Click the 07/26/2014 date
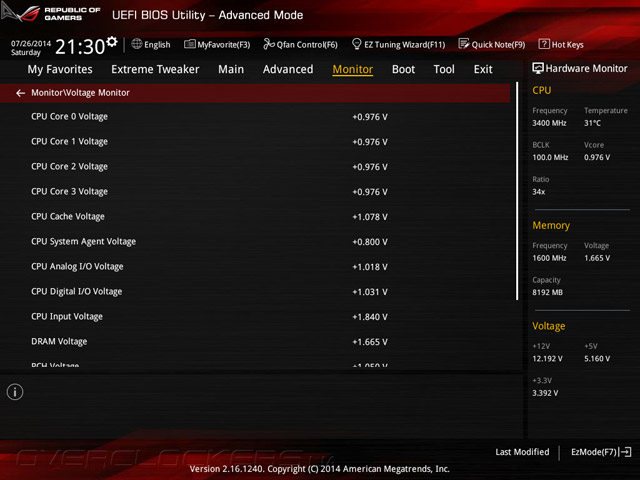This screenshot has height=480, width=640. coord(31,43)
